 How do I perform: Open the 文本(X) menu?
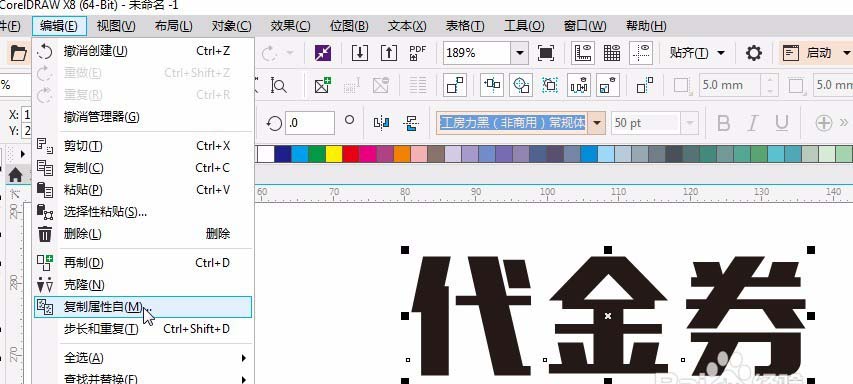point(407,26)
